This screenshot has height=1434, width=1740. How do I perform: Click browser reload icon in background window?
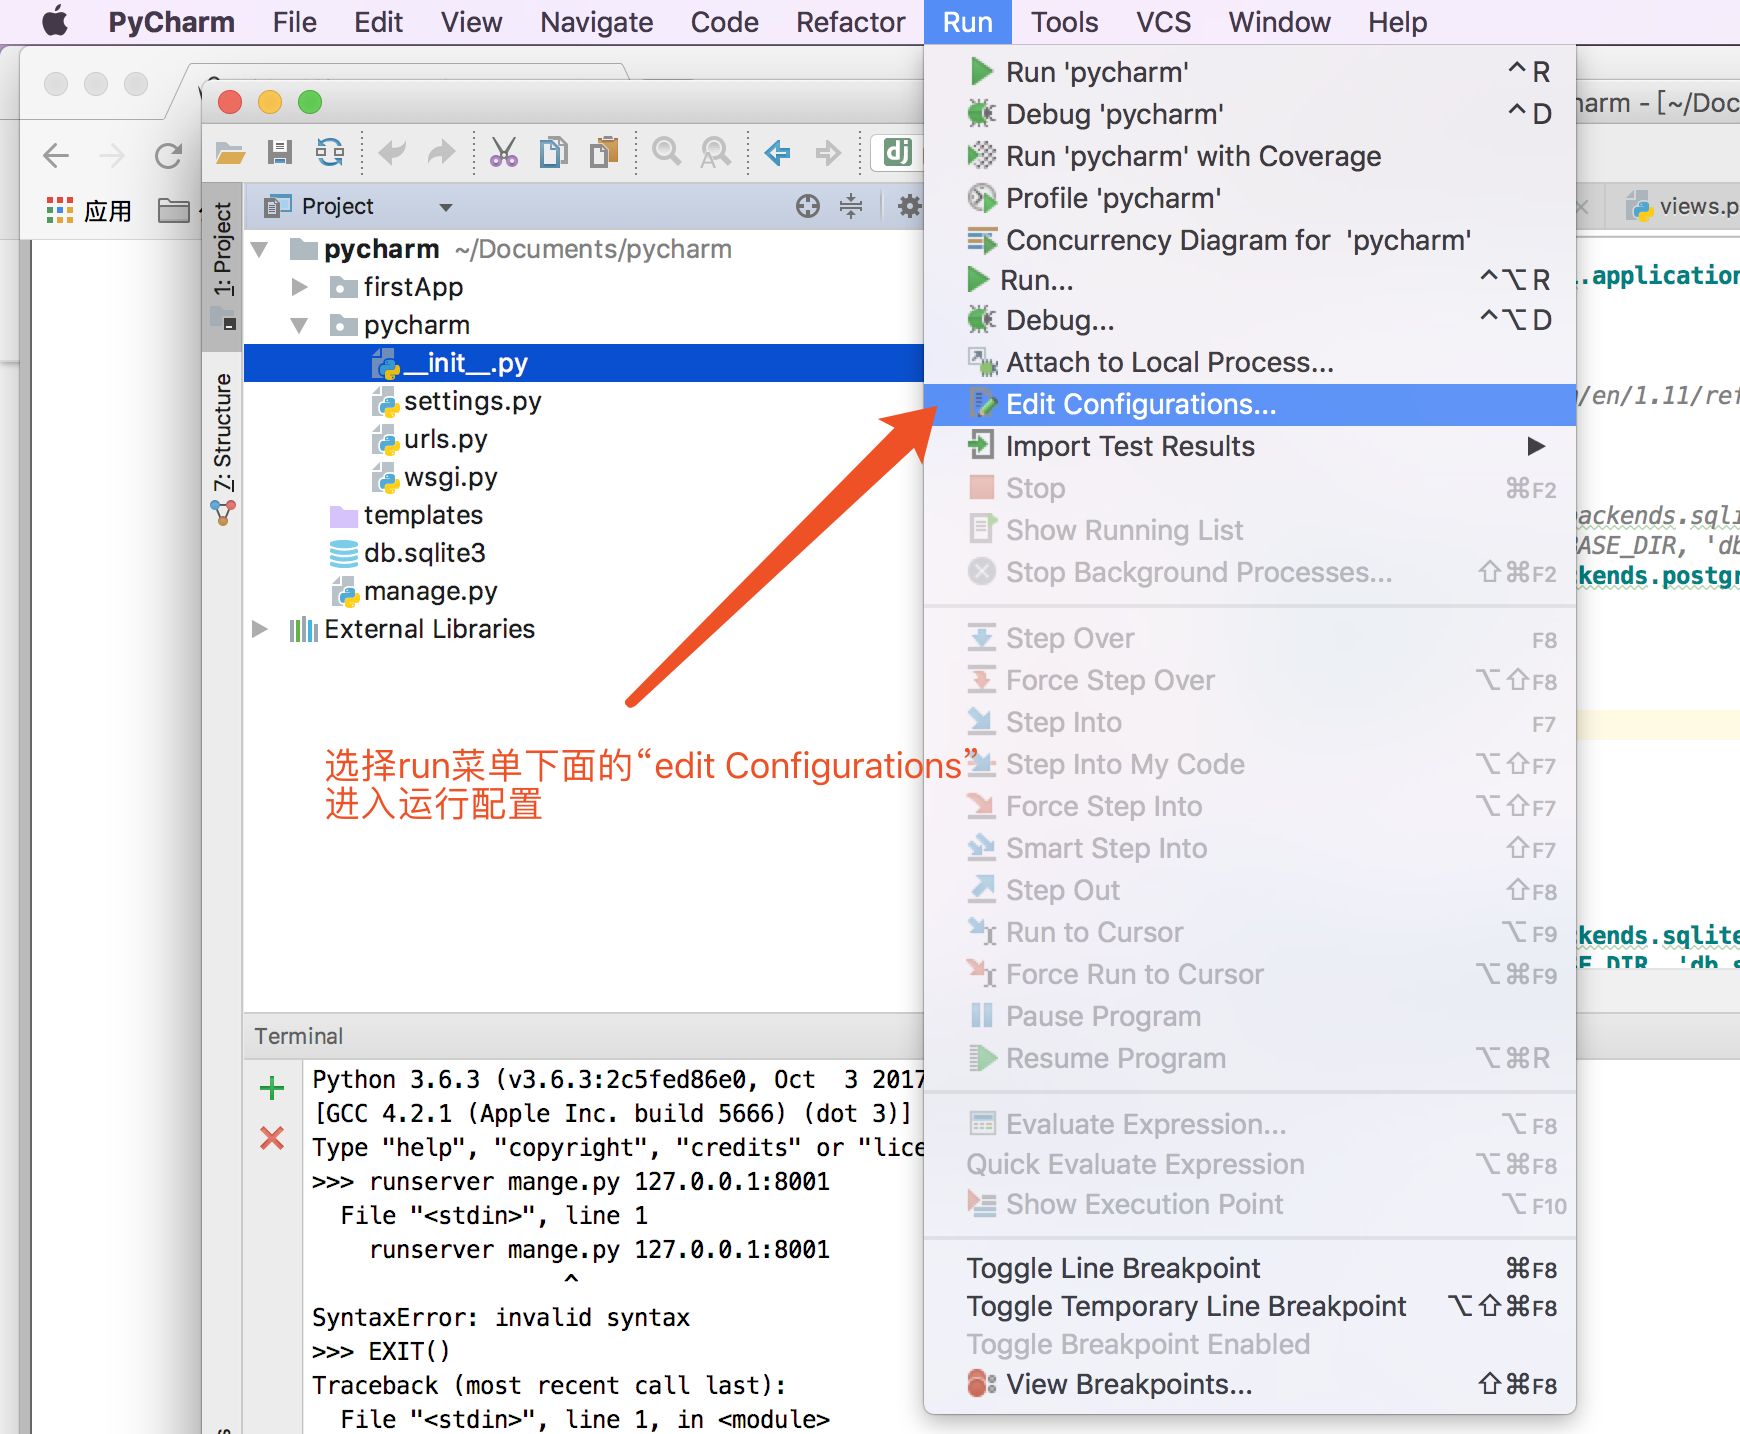(x=168, y=155)
